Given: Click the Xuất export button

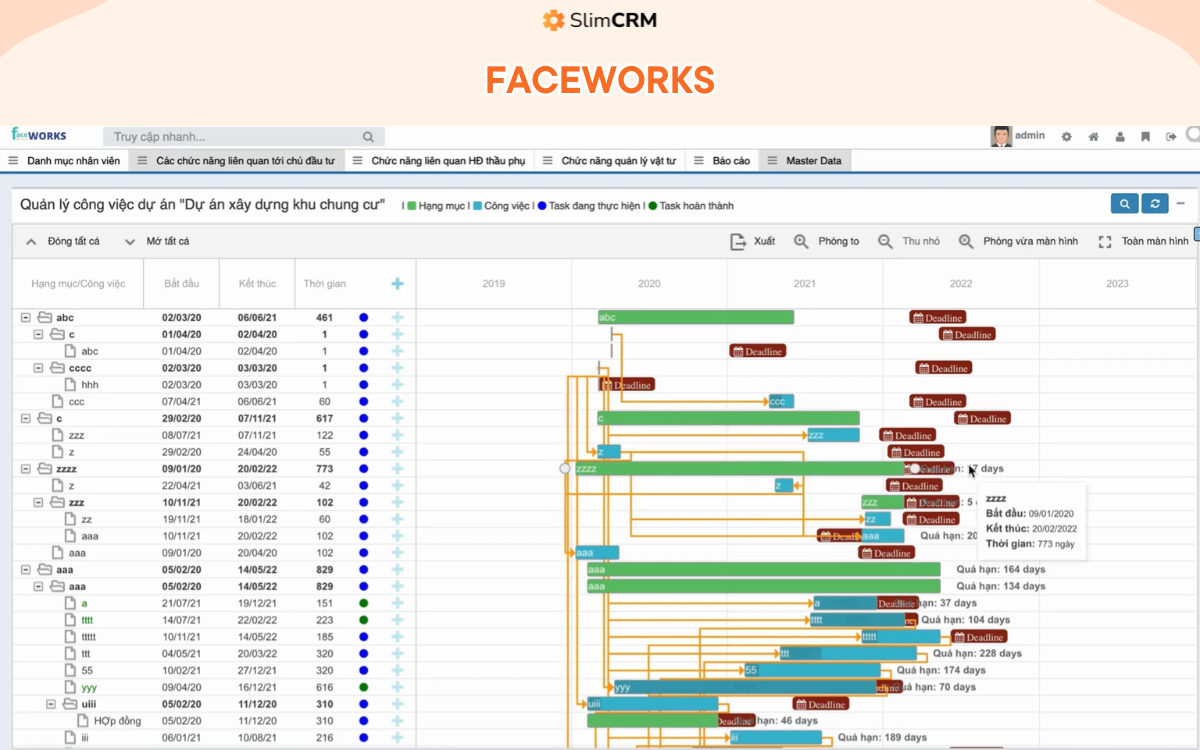Looking at the screenshot, I should tap(753, 241).
